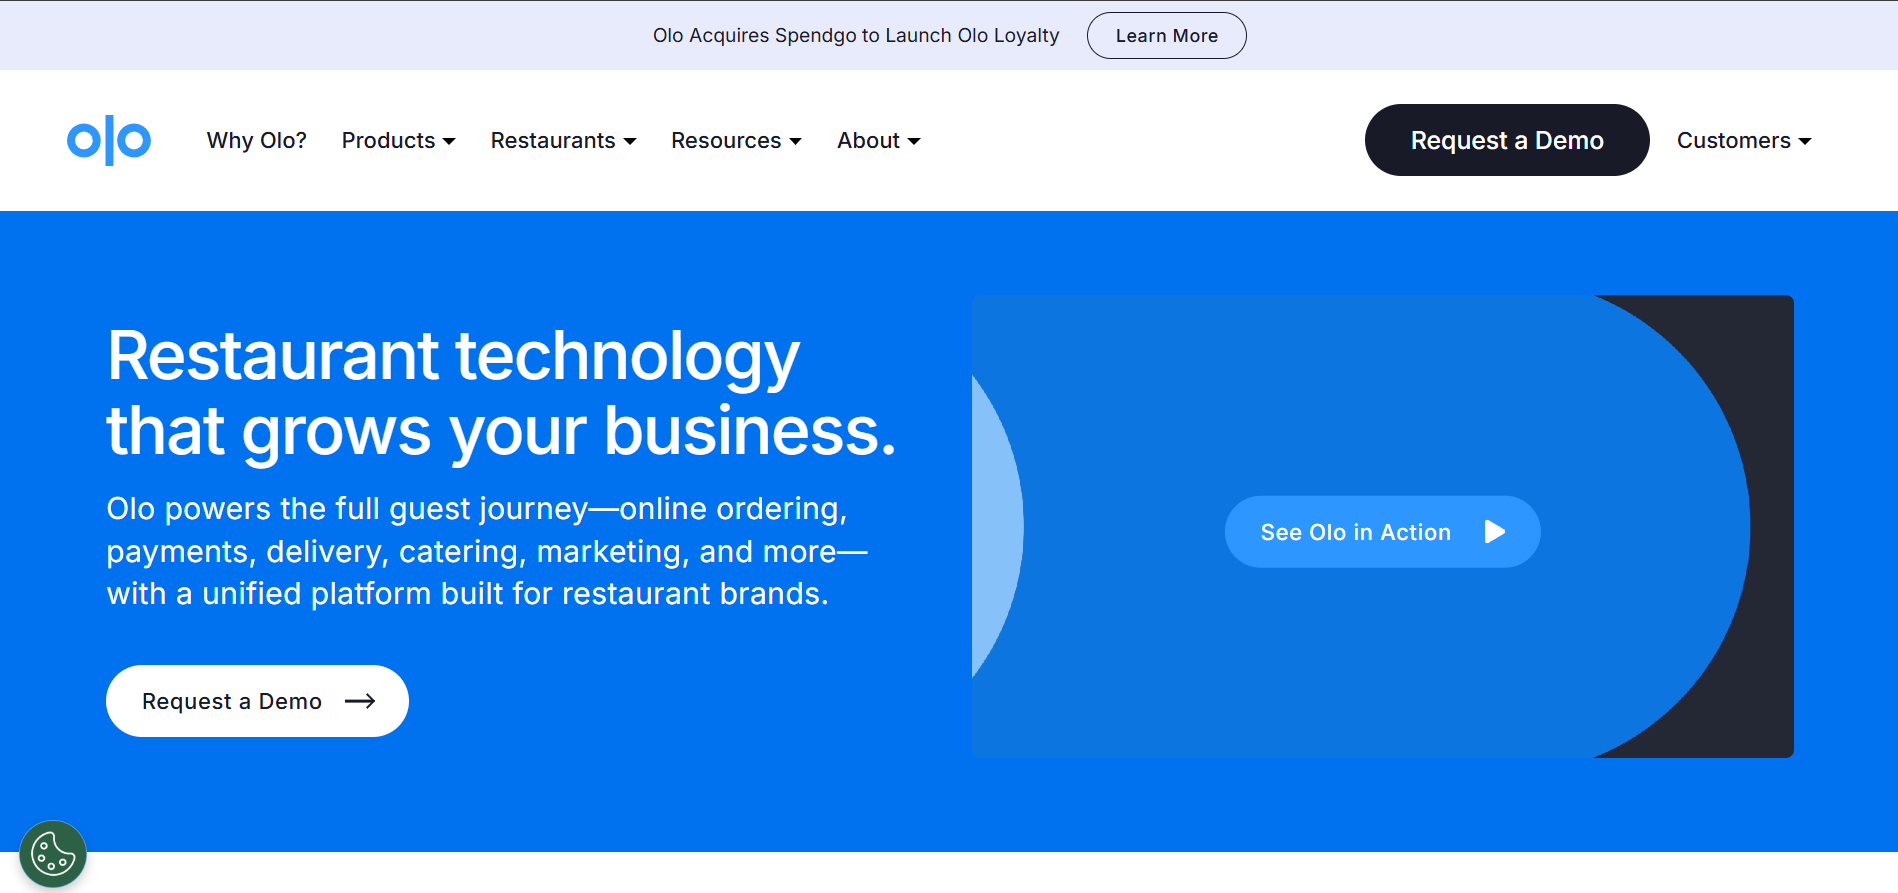1898x893 pixels.
Task: Click the Olo Acquires Spendgo announcement text
Action: 855,36
